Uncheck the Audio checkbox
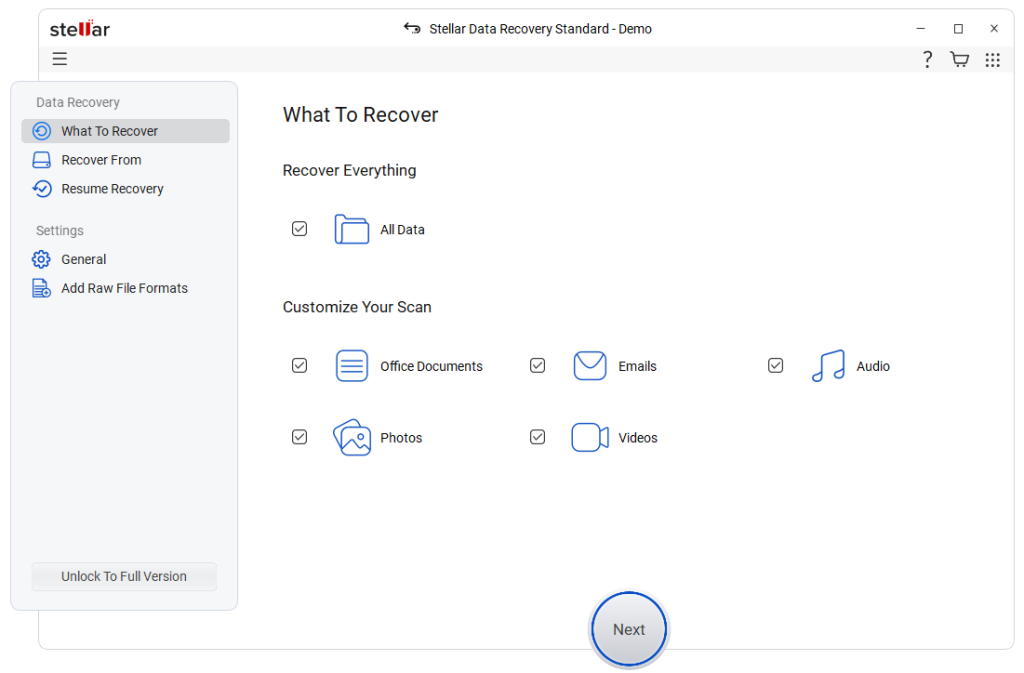This screenshot has width=1024, height=673. [775, 365]
